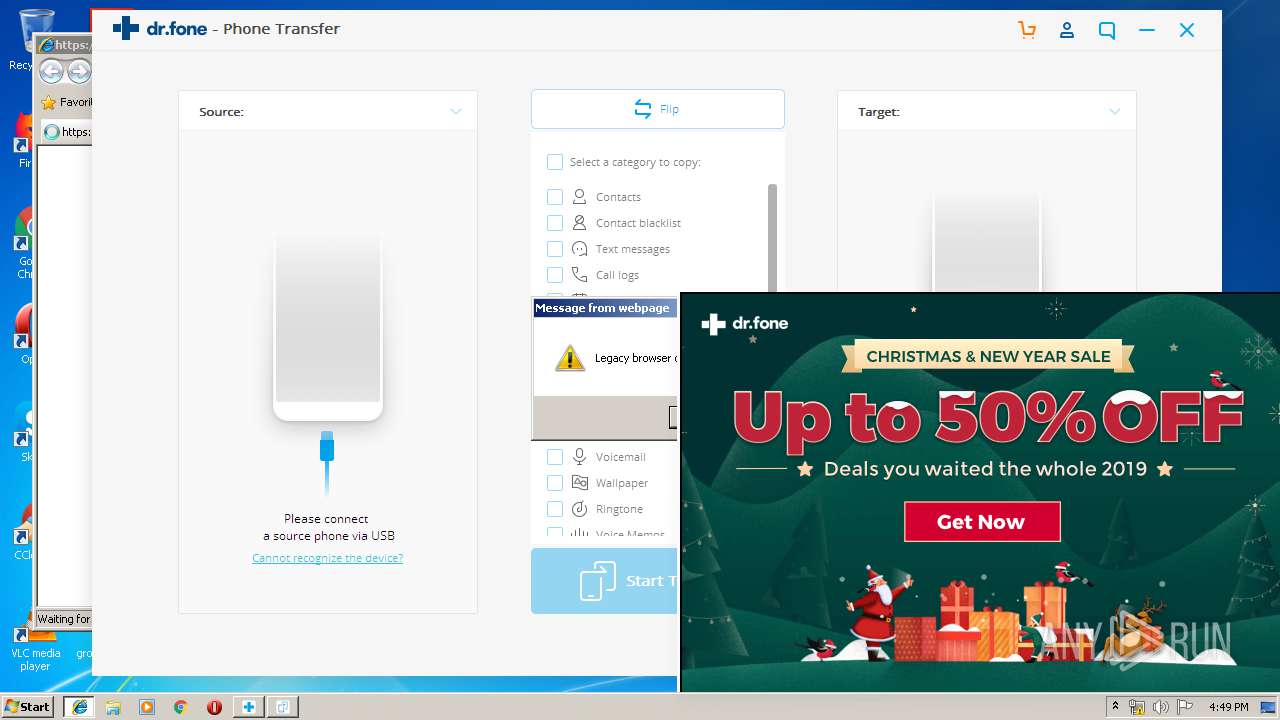1280x720 pixels.
Task: Open 'Cannot recognize the device?' link
Action: (x=327, y=558)
